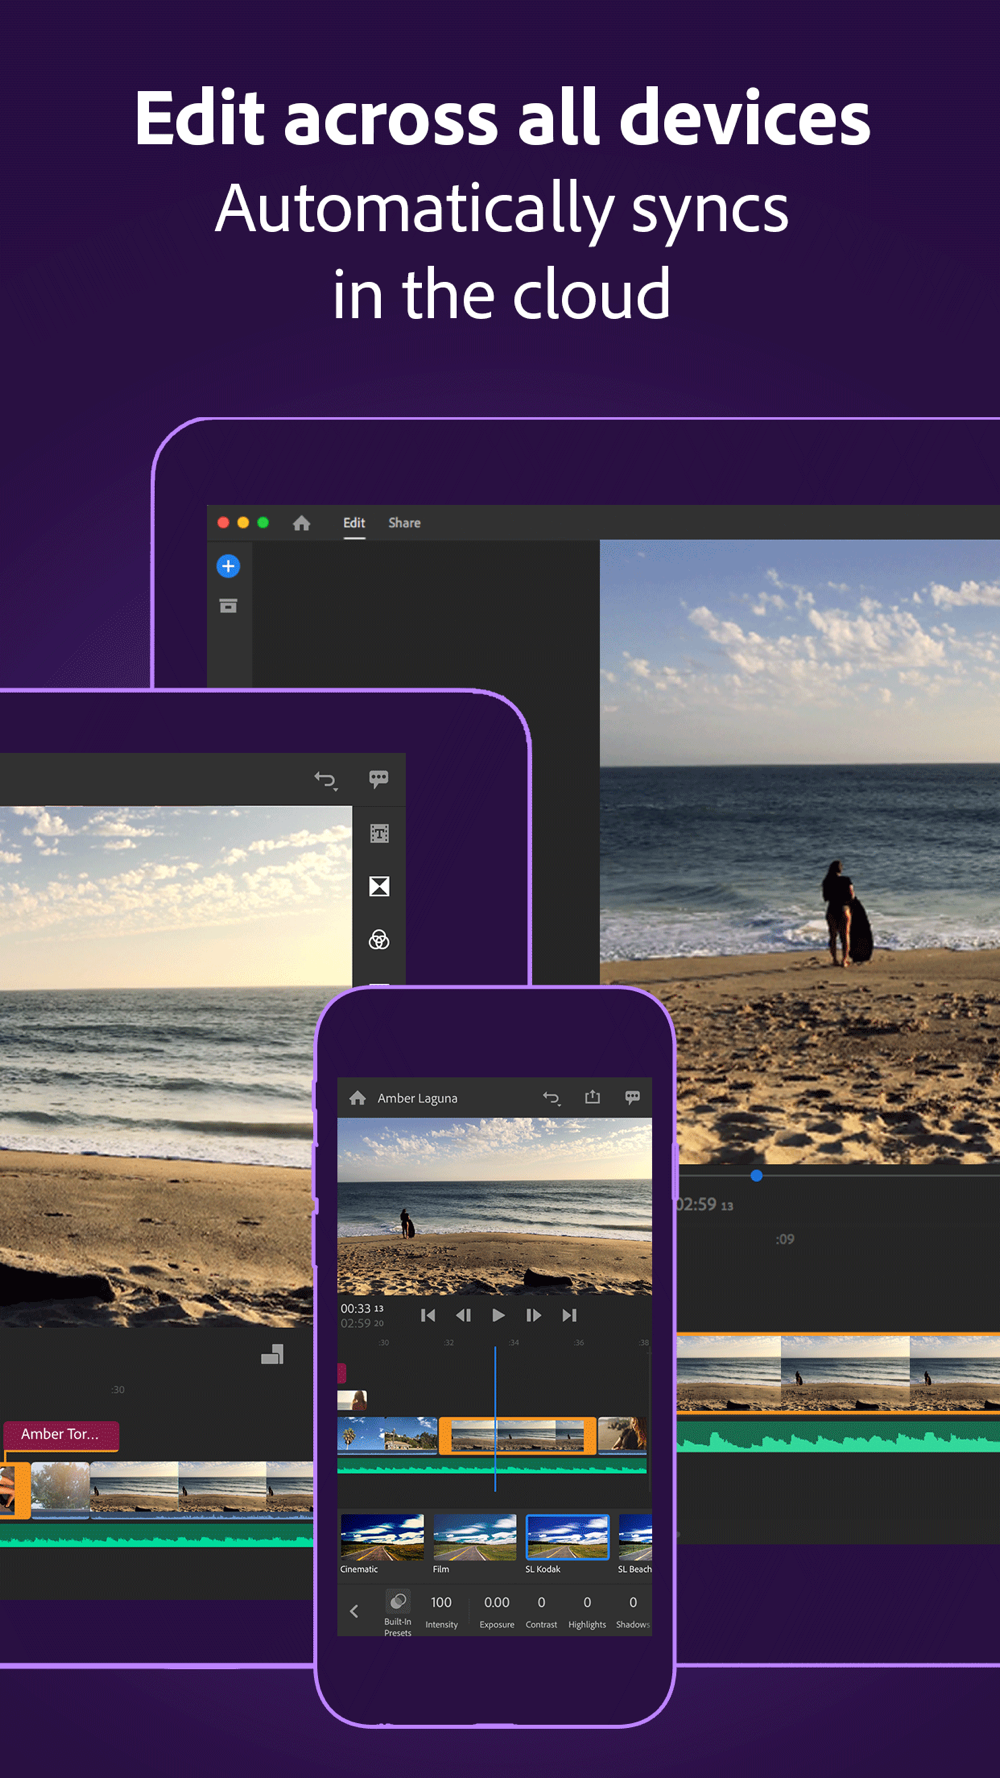Click the Amber Laguna project title
1000x1778 pixels.
(x=417, y=1098)
